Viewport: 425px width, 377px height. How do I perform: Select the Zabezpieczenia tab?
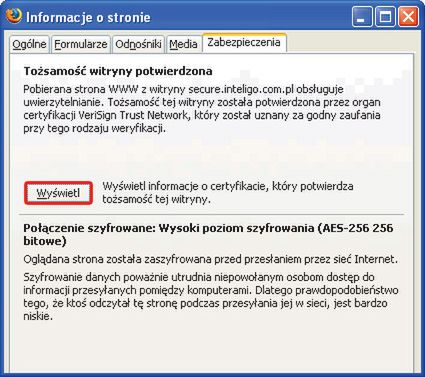[x=244, y=43]
